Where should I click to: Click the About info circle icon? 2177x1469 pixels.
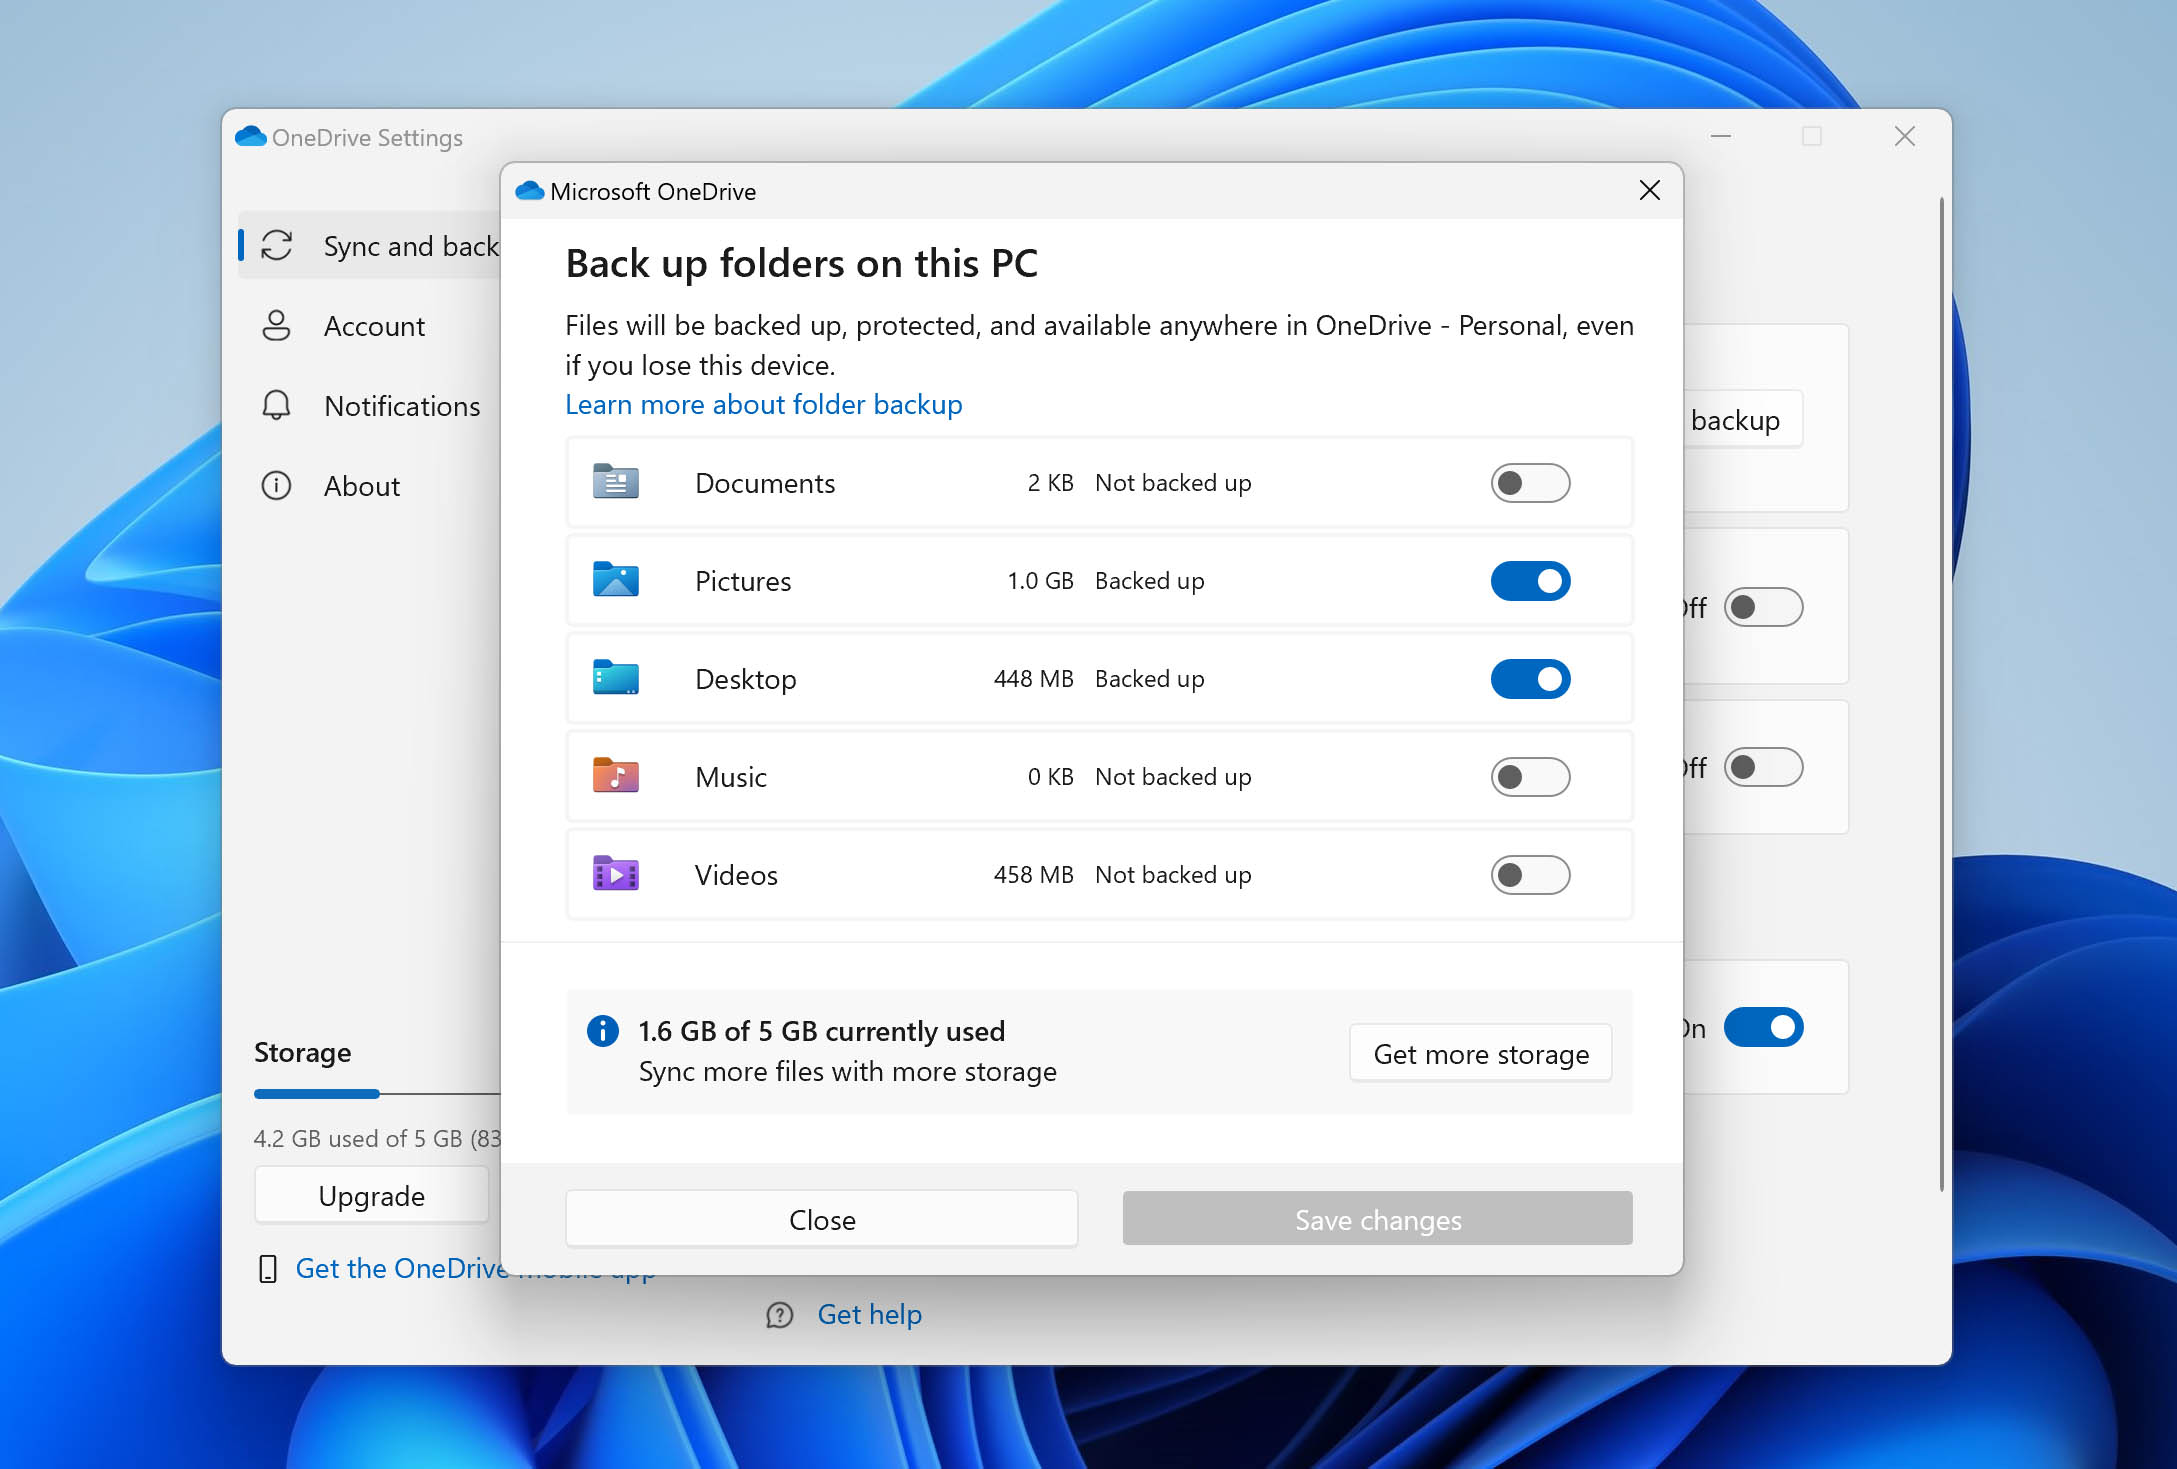(x=276, y=486)
